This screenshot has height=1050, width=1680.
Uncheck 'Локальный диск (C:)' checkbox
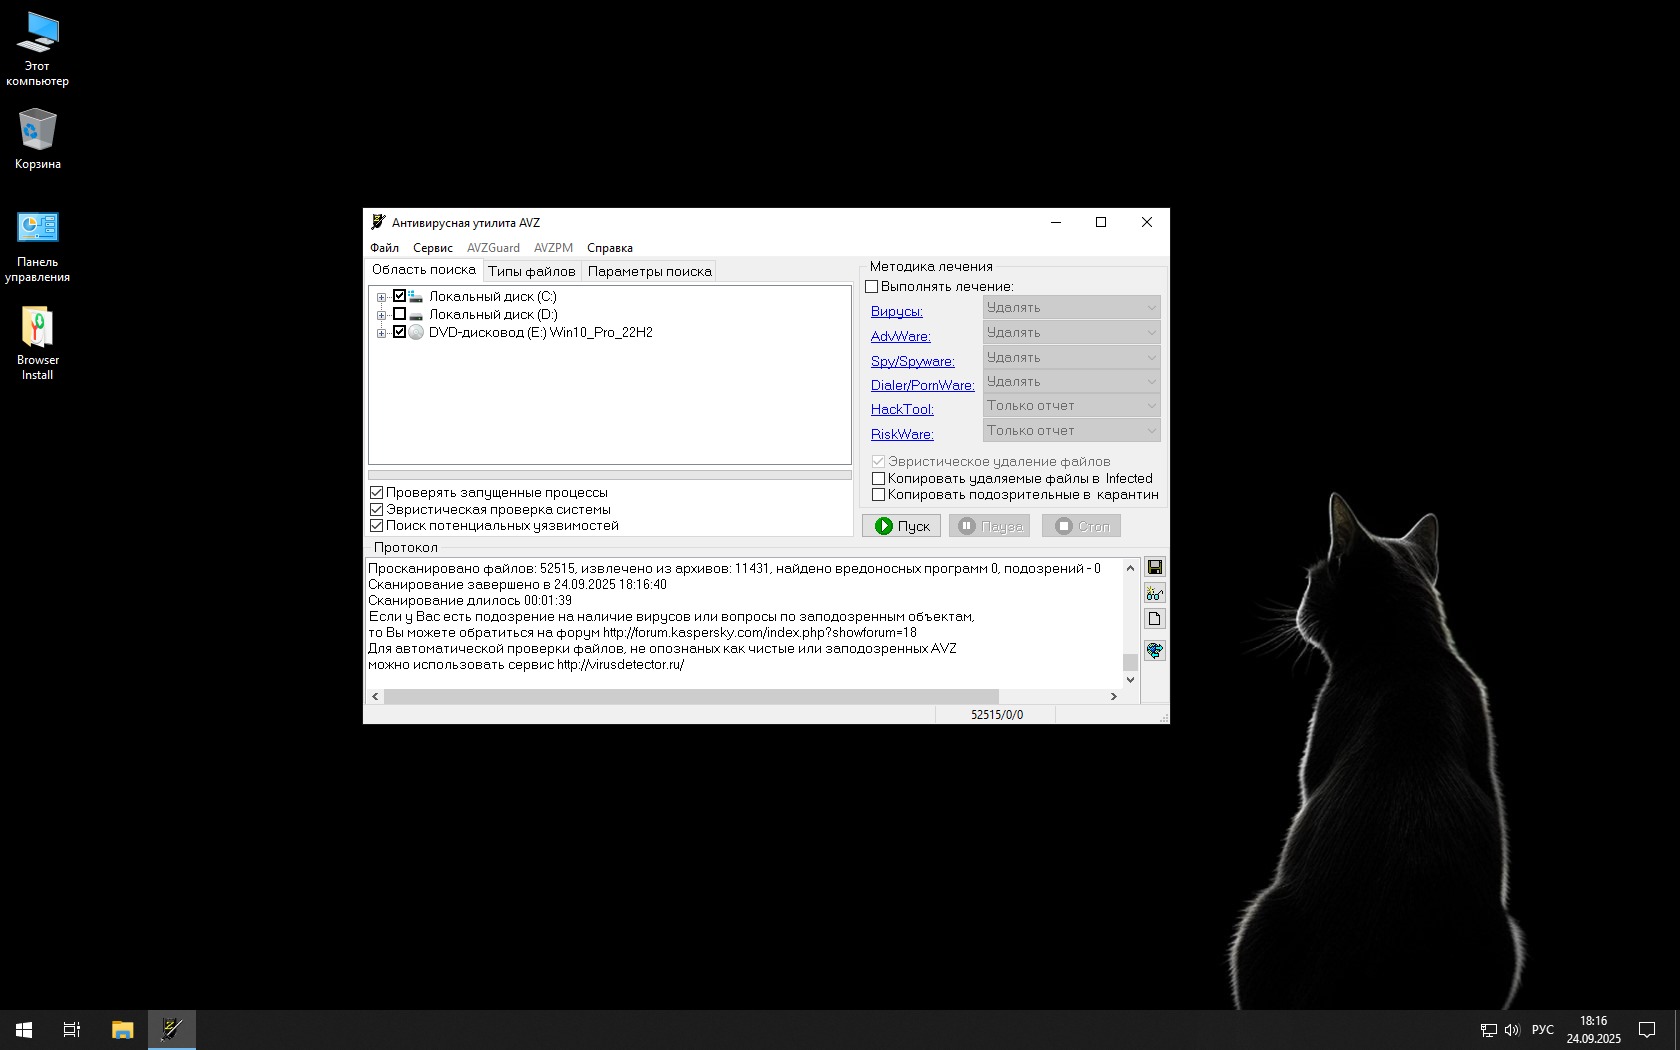pos(399,296)
